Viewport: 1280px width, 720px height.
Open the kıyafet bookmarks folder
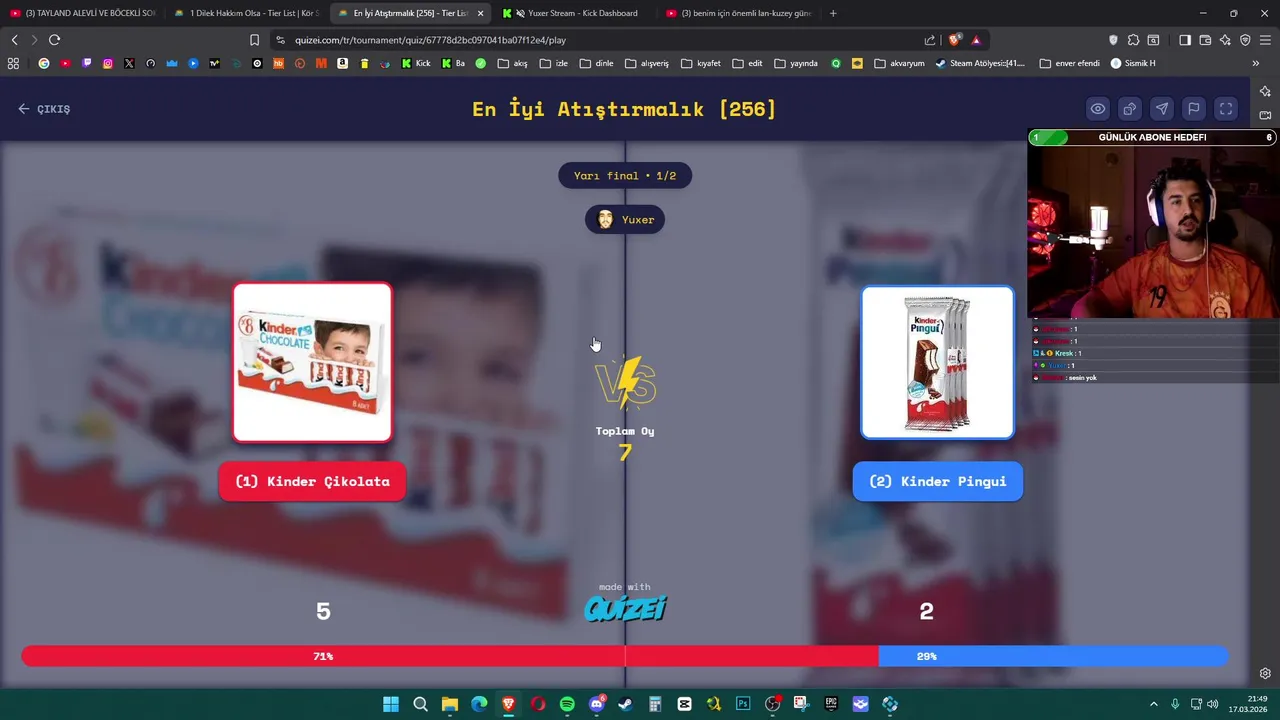tap(701, 63)
